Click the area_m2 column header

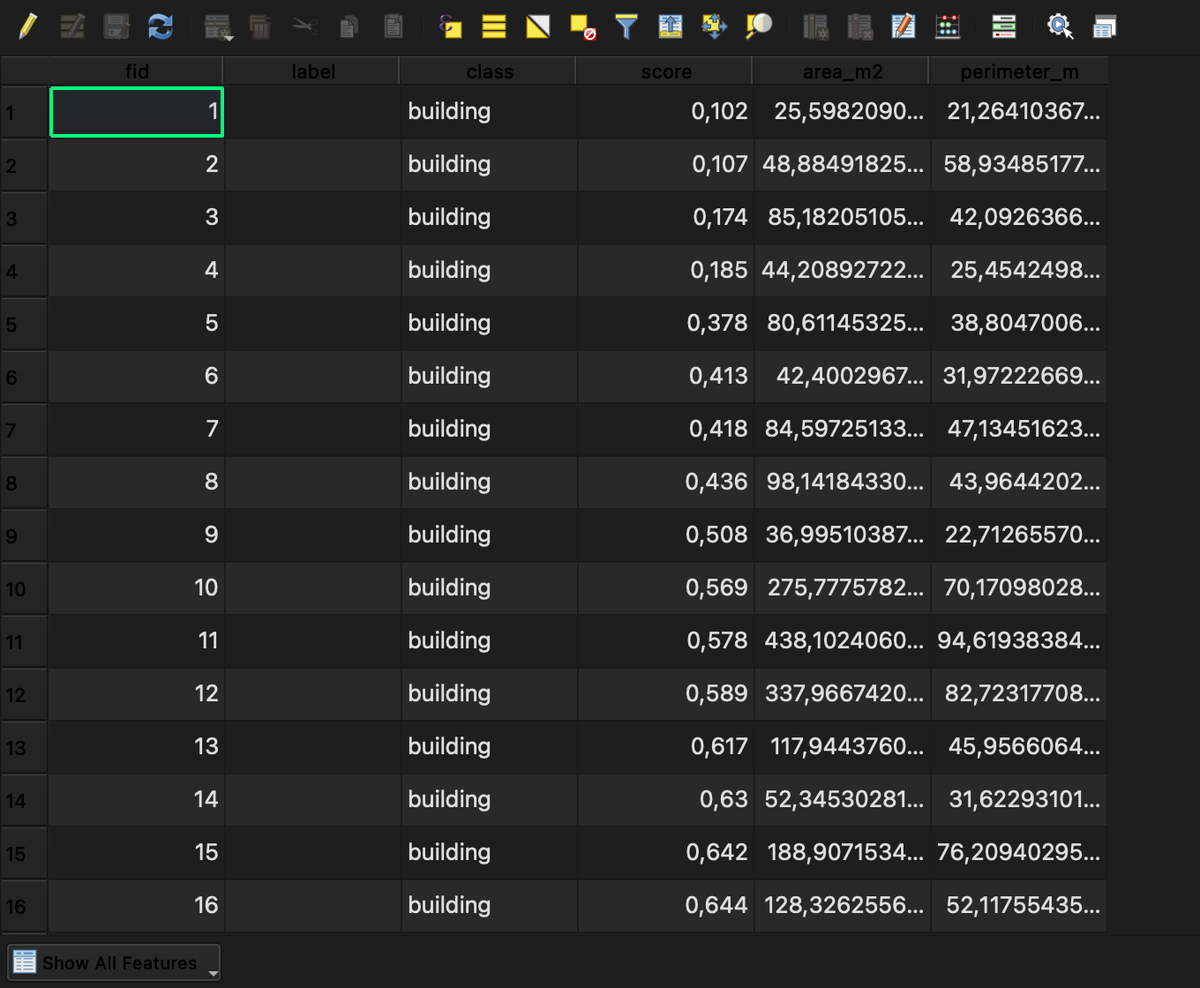[842, 71]
